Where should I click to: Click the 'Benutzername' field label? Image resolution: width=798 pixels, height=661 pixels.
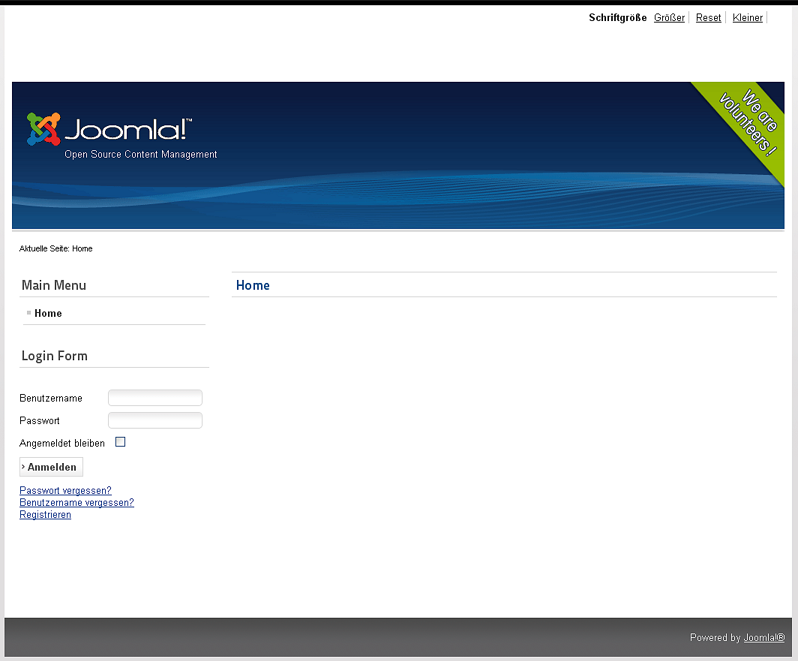(51, 398)
